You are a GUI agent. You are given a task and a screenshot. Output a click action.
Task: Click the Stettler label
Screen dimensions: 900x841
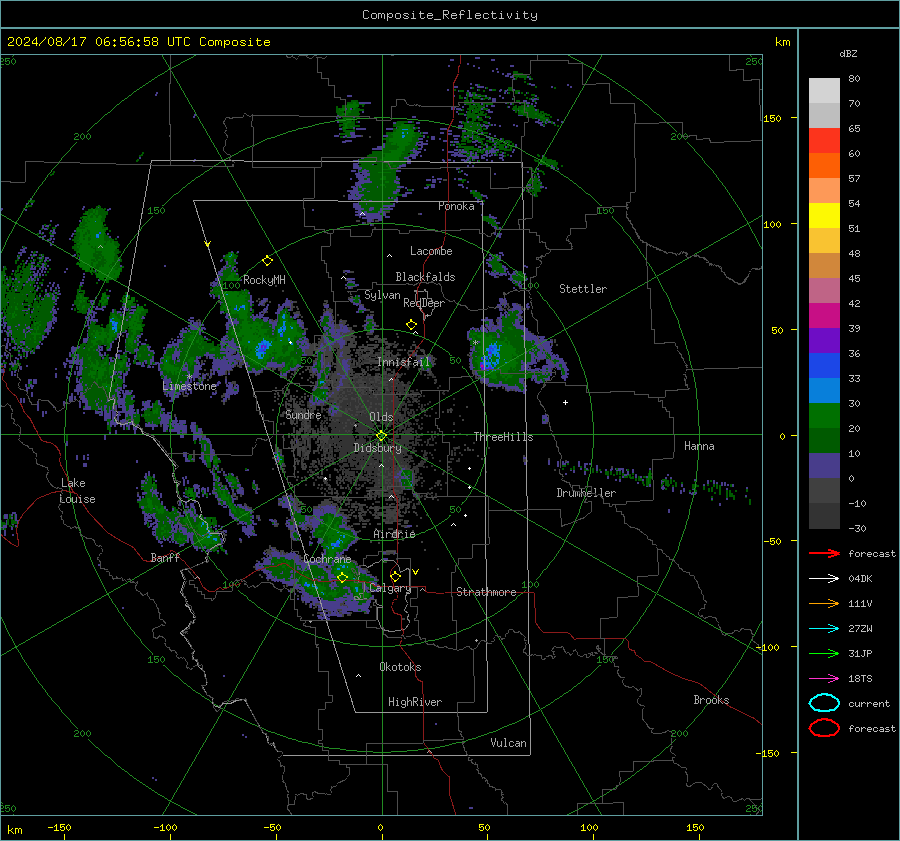[x=583, y=289]
